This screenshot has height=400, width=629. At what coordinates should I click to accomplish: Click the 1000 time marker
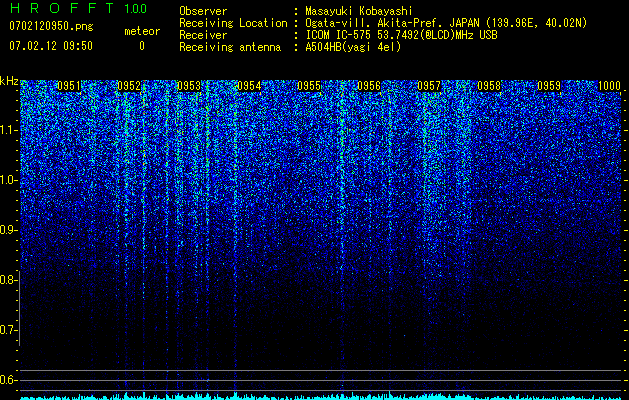coord(609,86)
